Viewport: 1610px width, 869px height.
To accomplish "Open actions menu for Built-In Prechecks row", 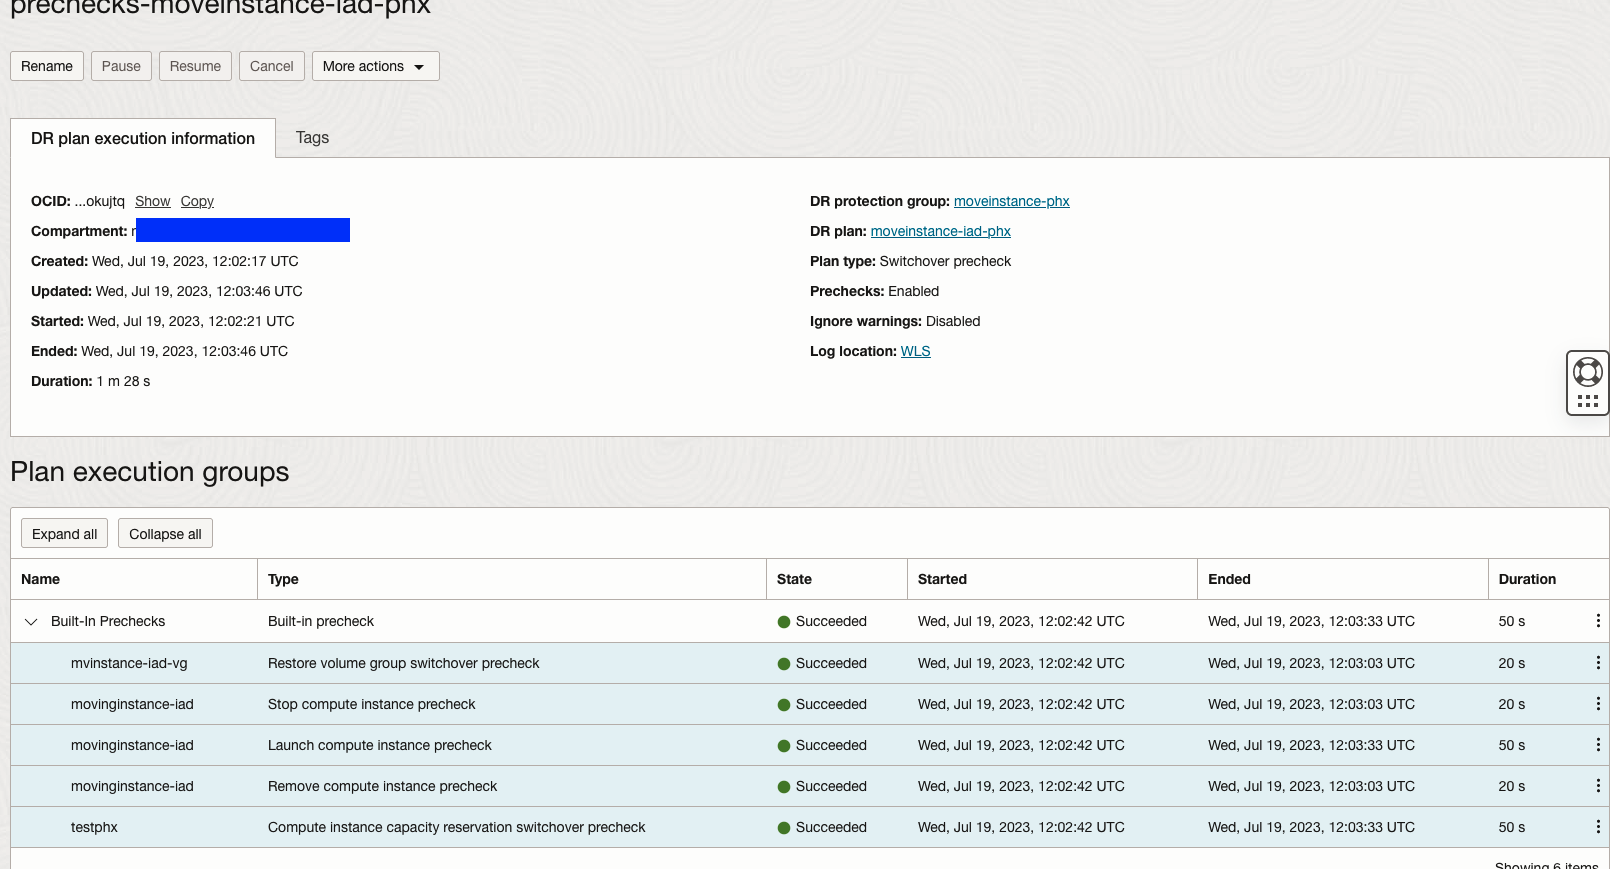I will click(1598, 621).
